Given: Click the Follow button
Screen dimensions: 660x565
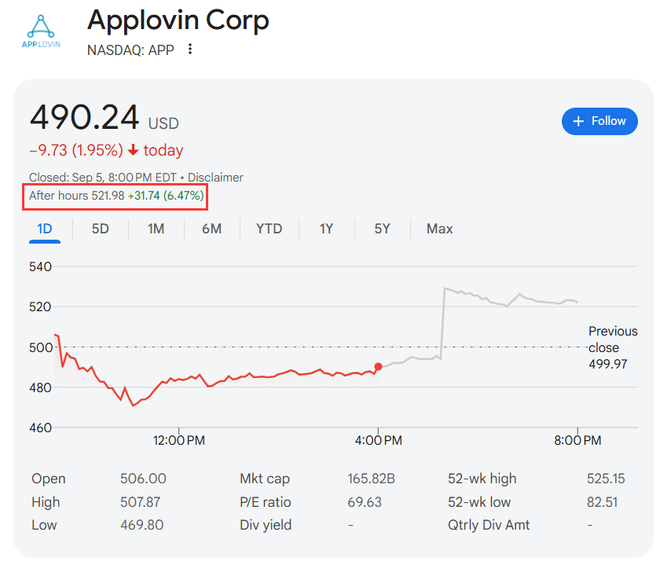Looking at the screenshot, I should tap(599, 121).
